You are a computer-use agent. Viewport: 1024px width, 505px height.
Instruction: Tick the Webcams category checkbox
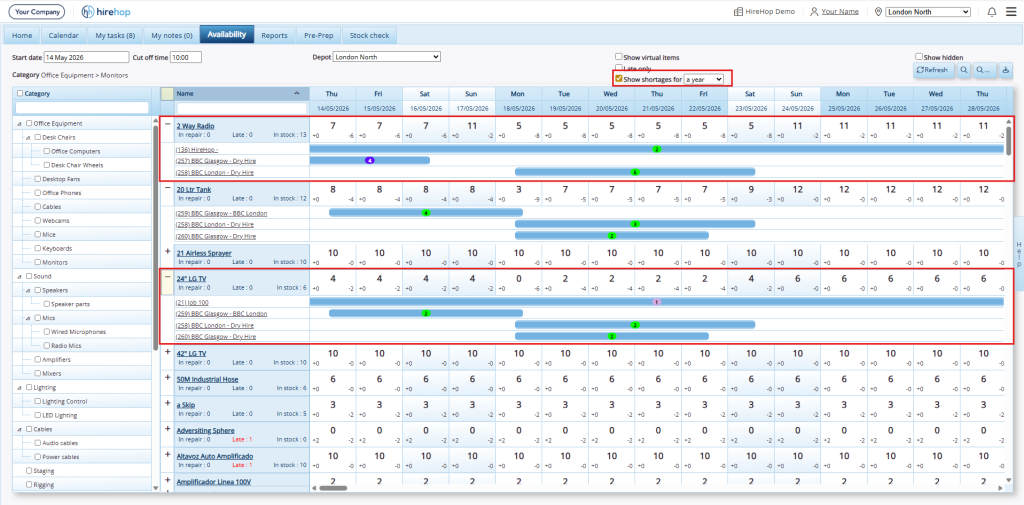pos(38,220)
